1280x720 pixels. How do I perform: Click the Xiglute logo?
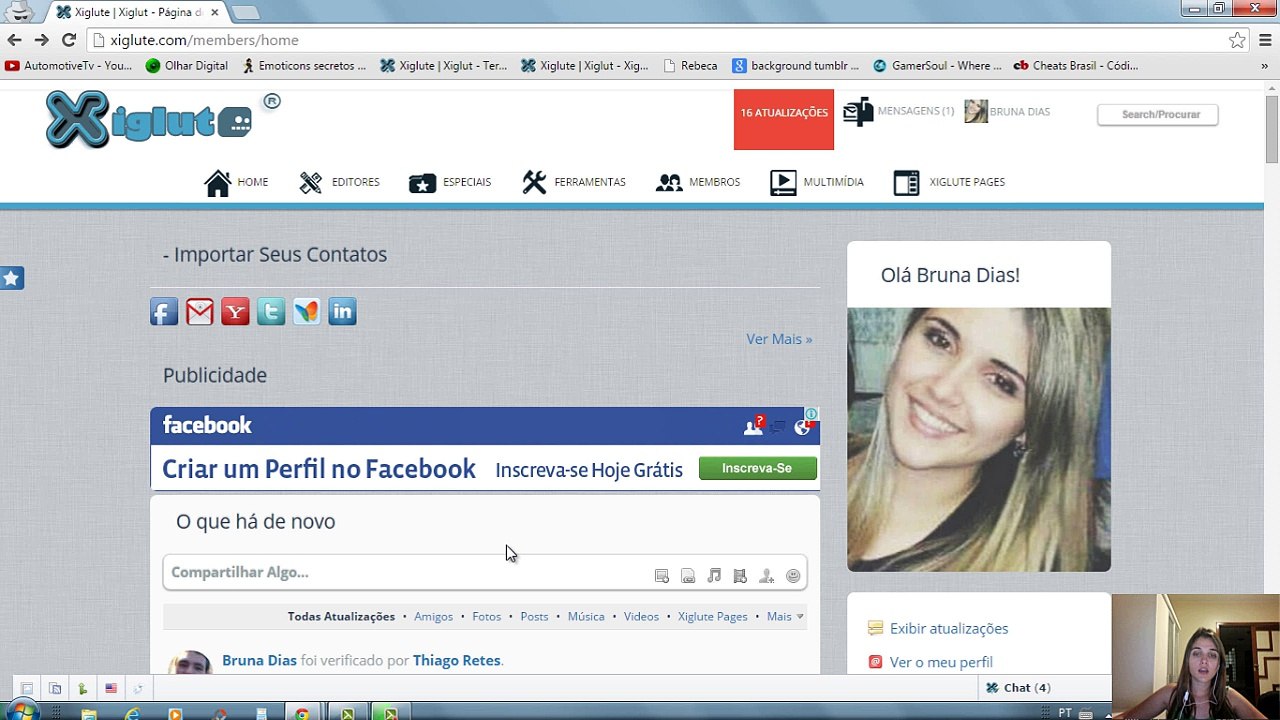[149, 119]
